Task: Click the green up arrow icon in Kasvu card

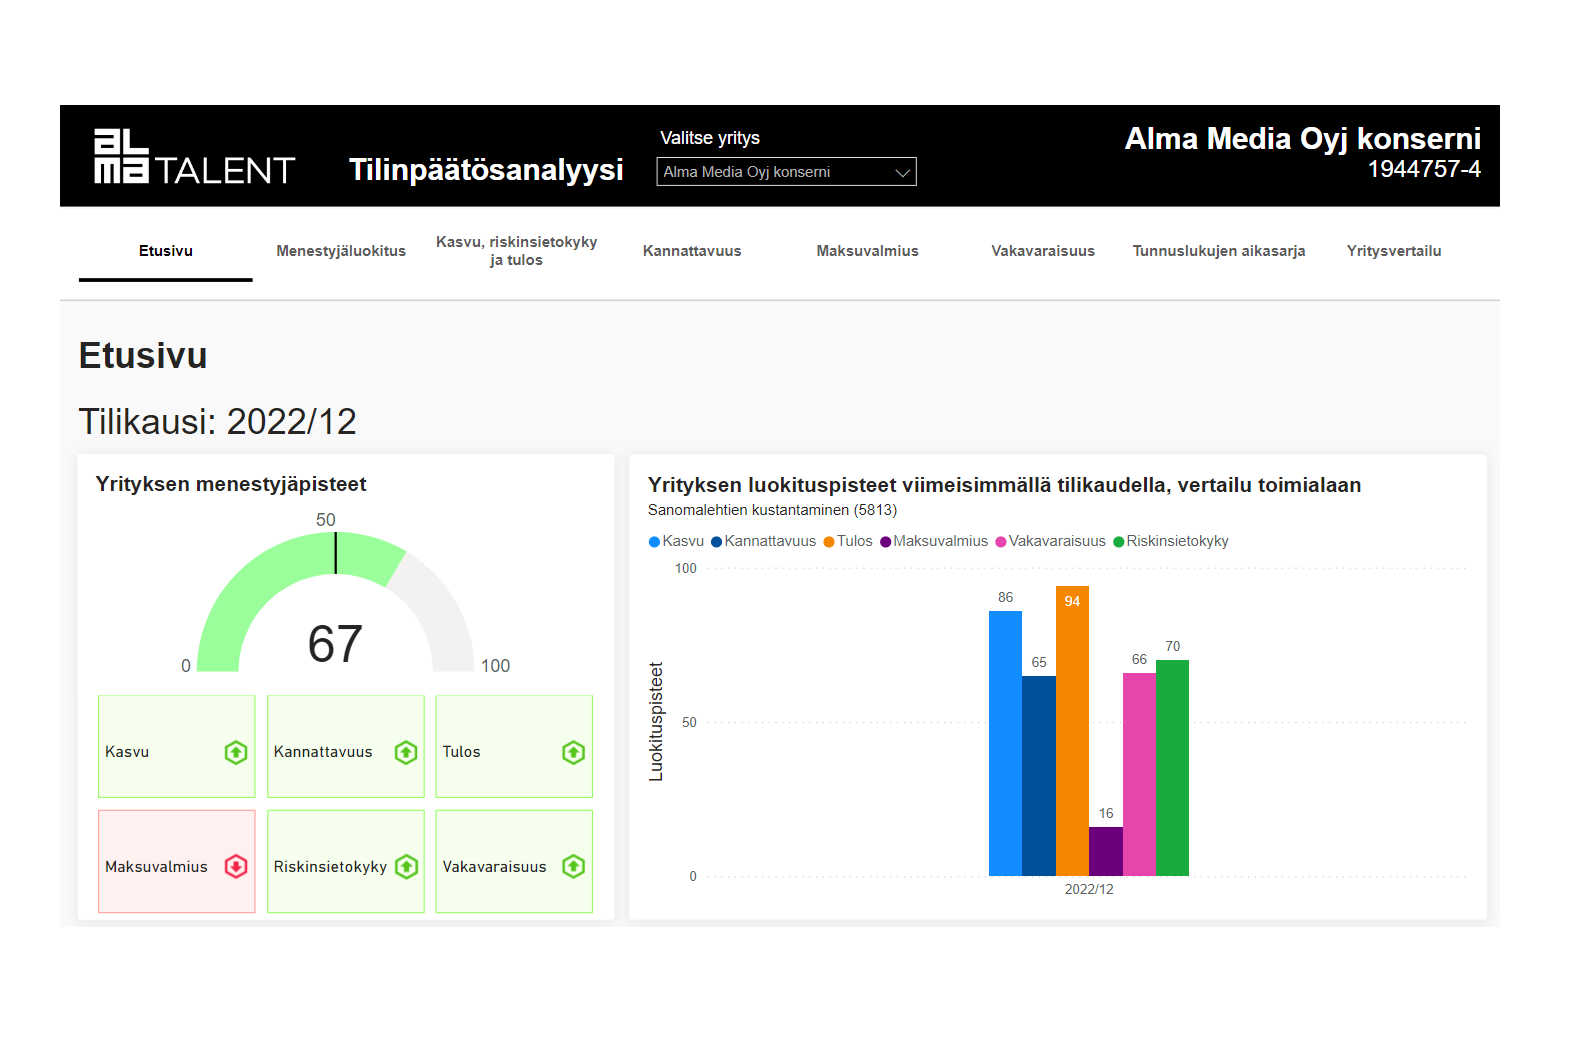Action: click(236, 752)
